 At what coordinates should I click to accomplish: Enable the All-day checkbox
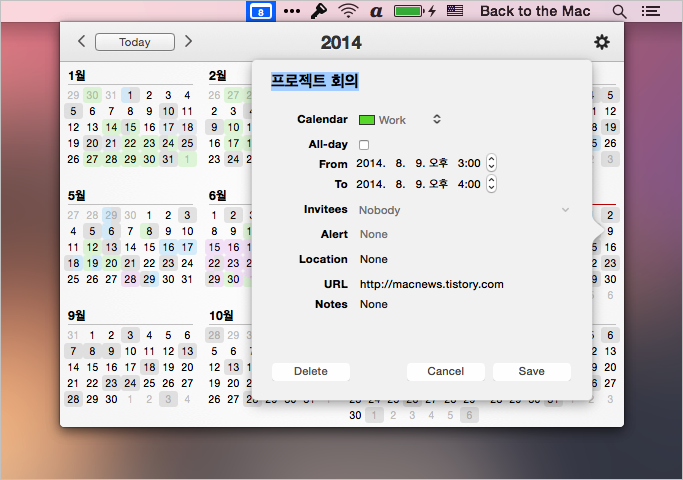click(x=364, y=145)
